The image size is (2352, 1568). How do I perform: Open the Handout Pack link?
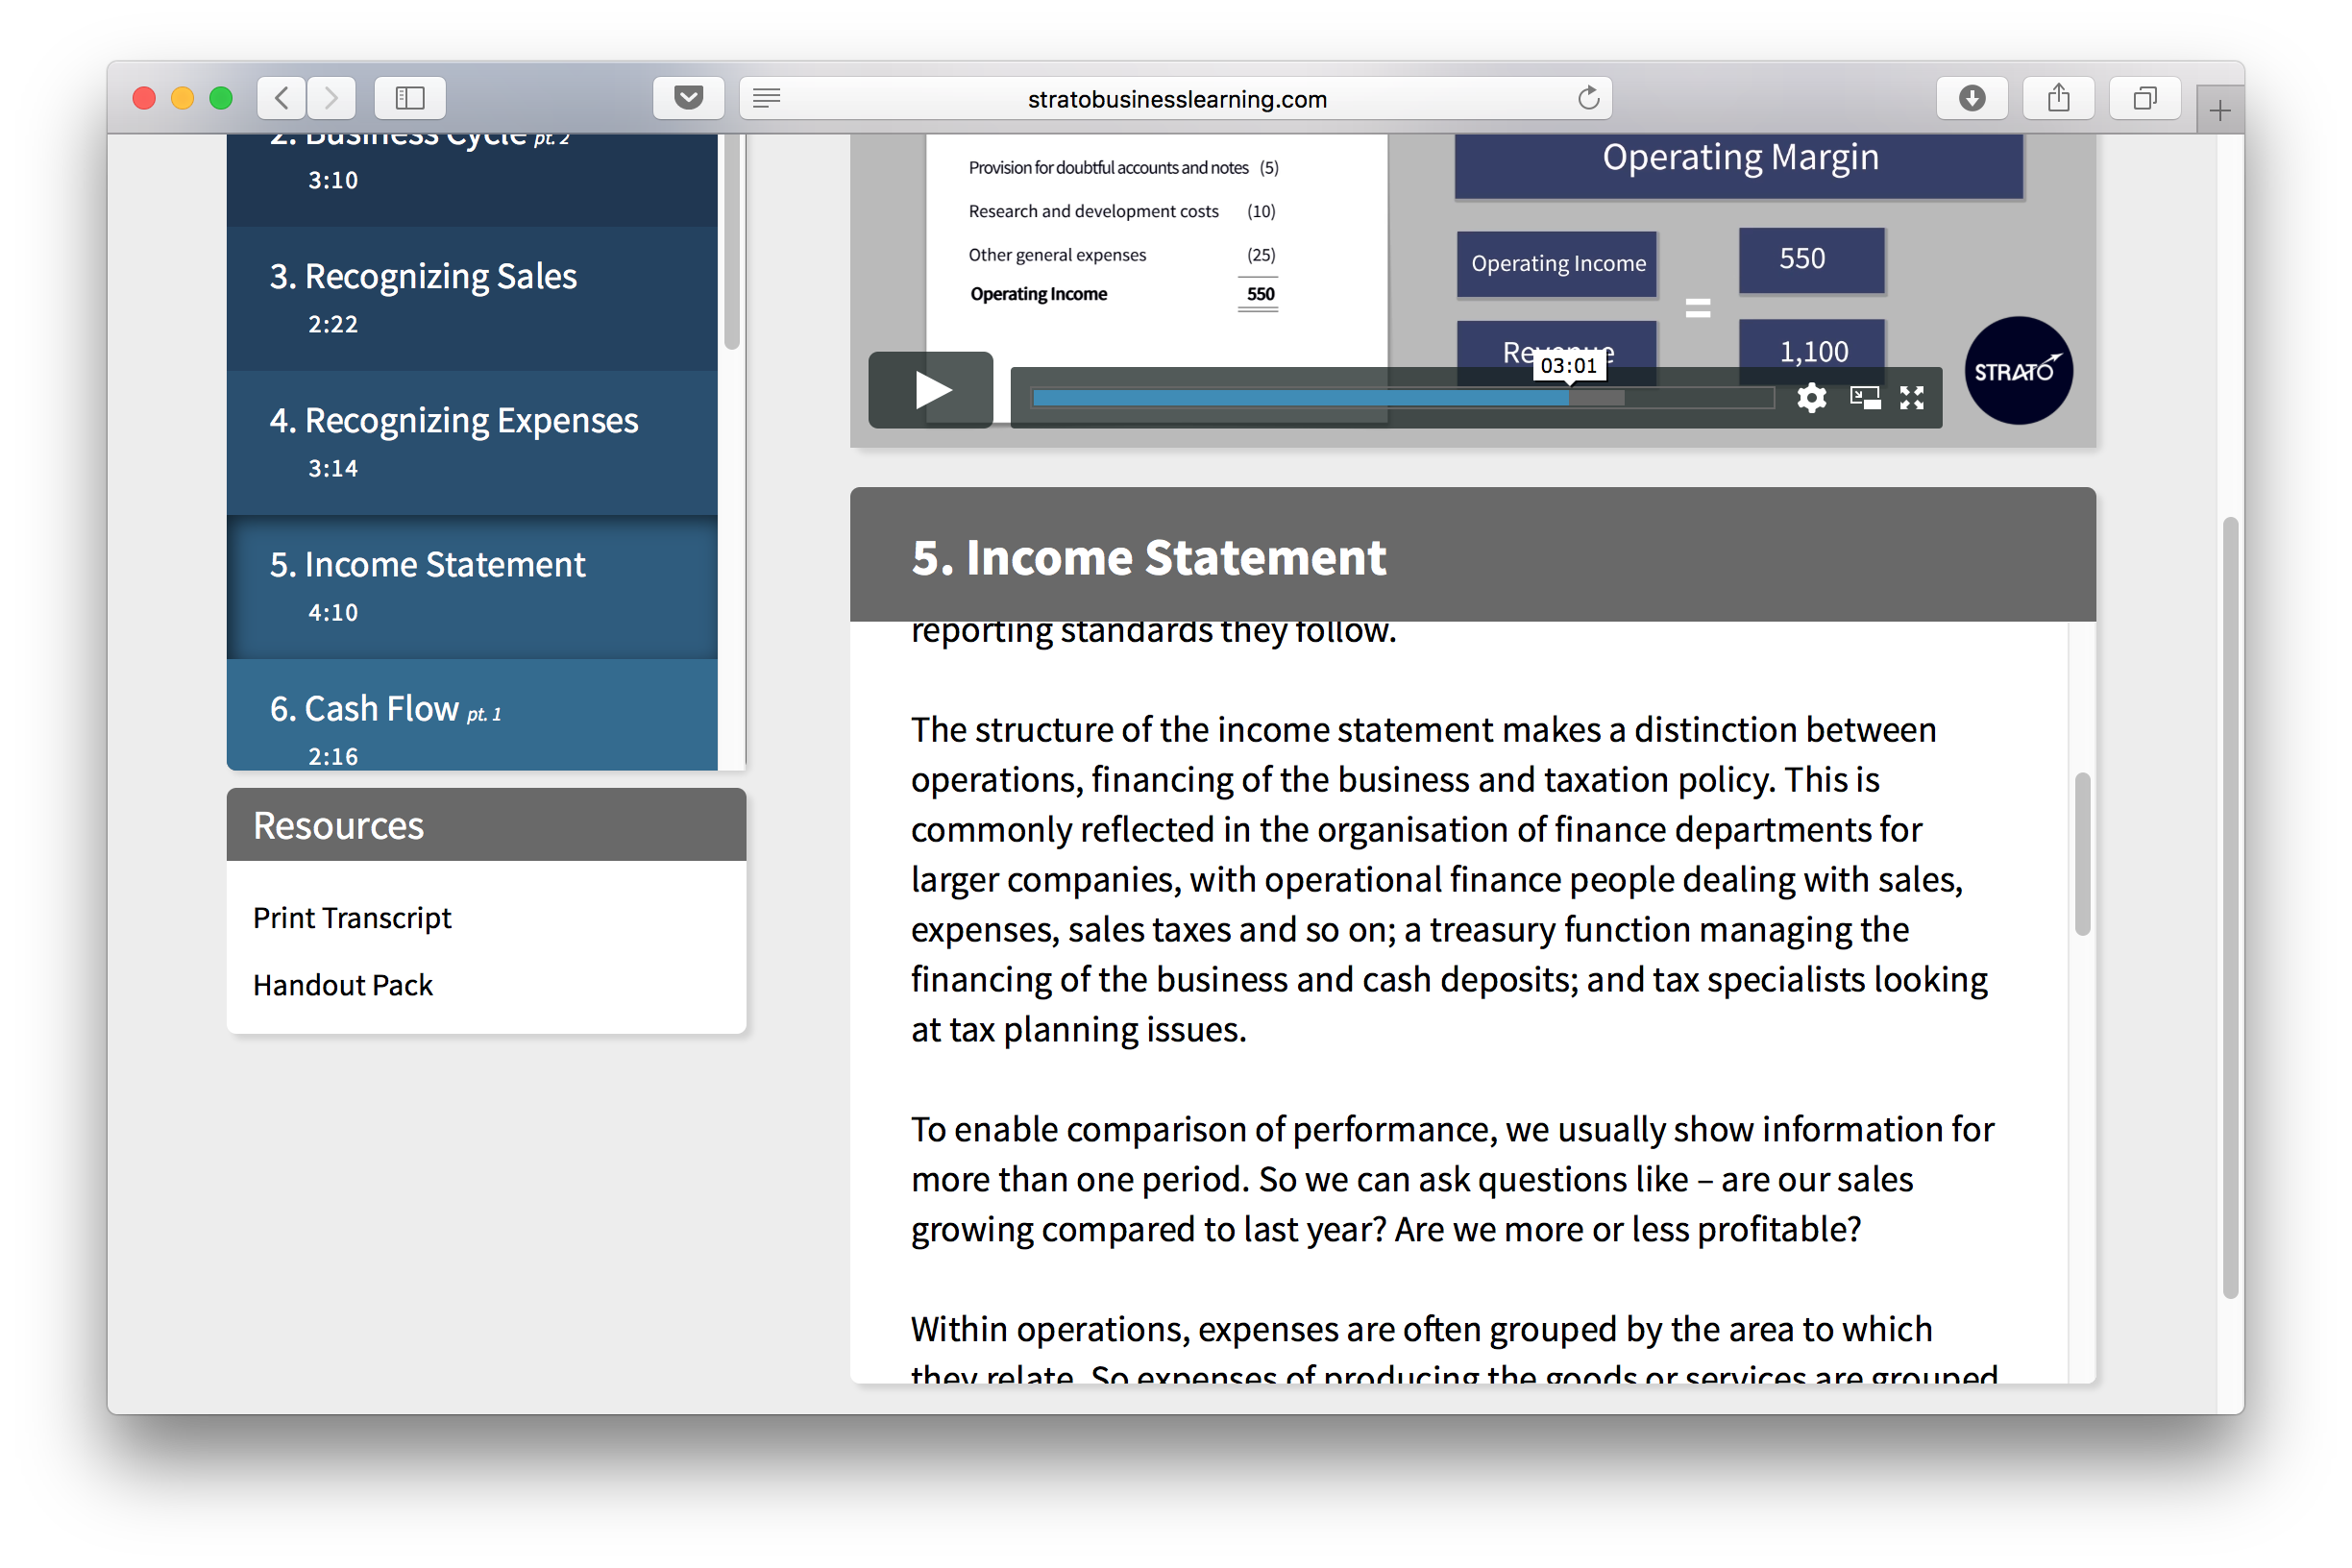pos(343,985)
